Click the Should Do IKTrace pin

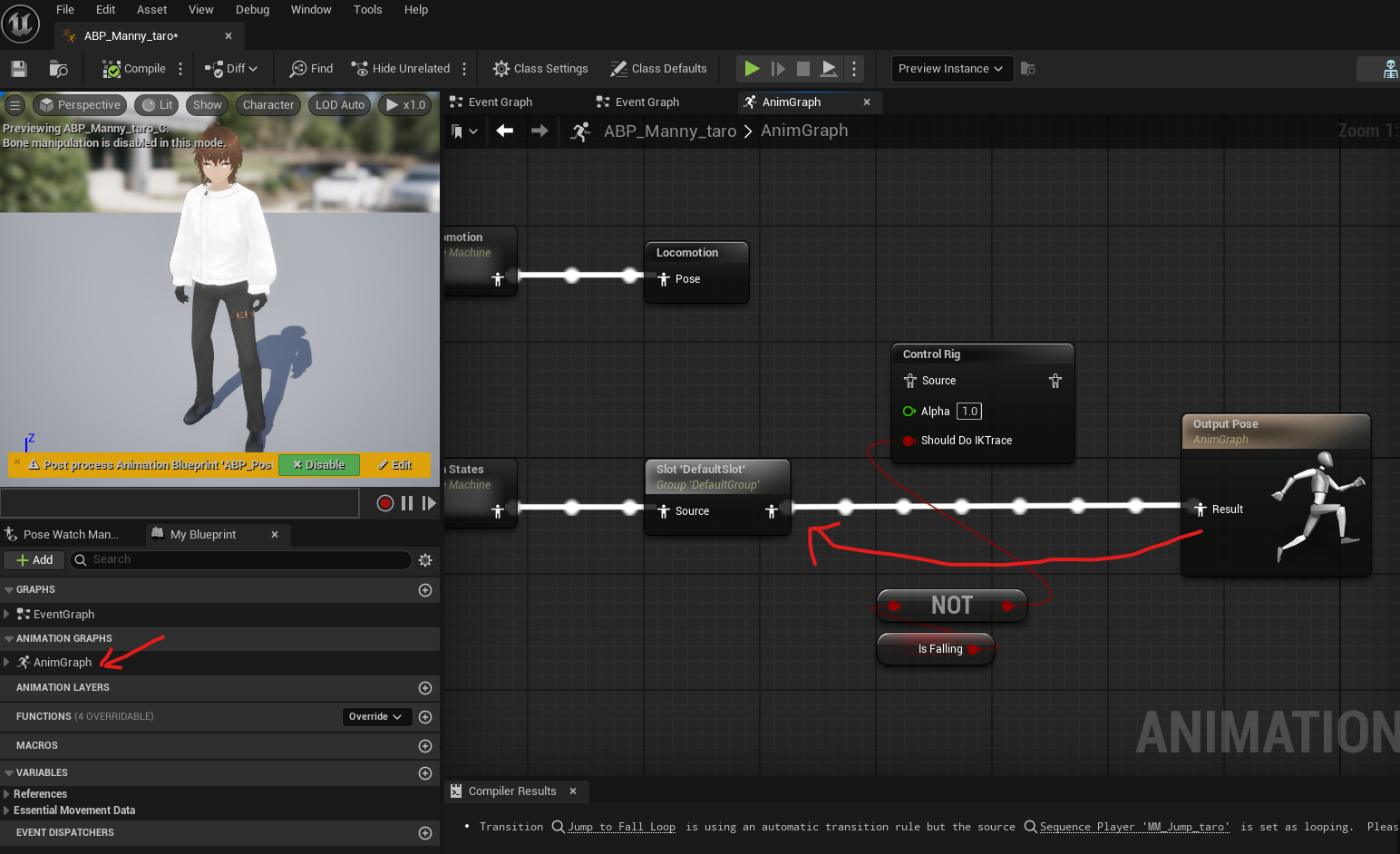(x=909, y=440)
